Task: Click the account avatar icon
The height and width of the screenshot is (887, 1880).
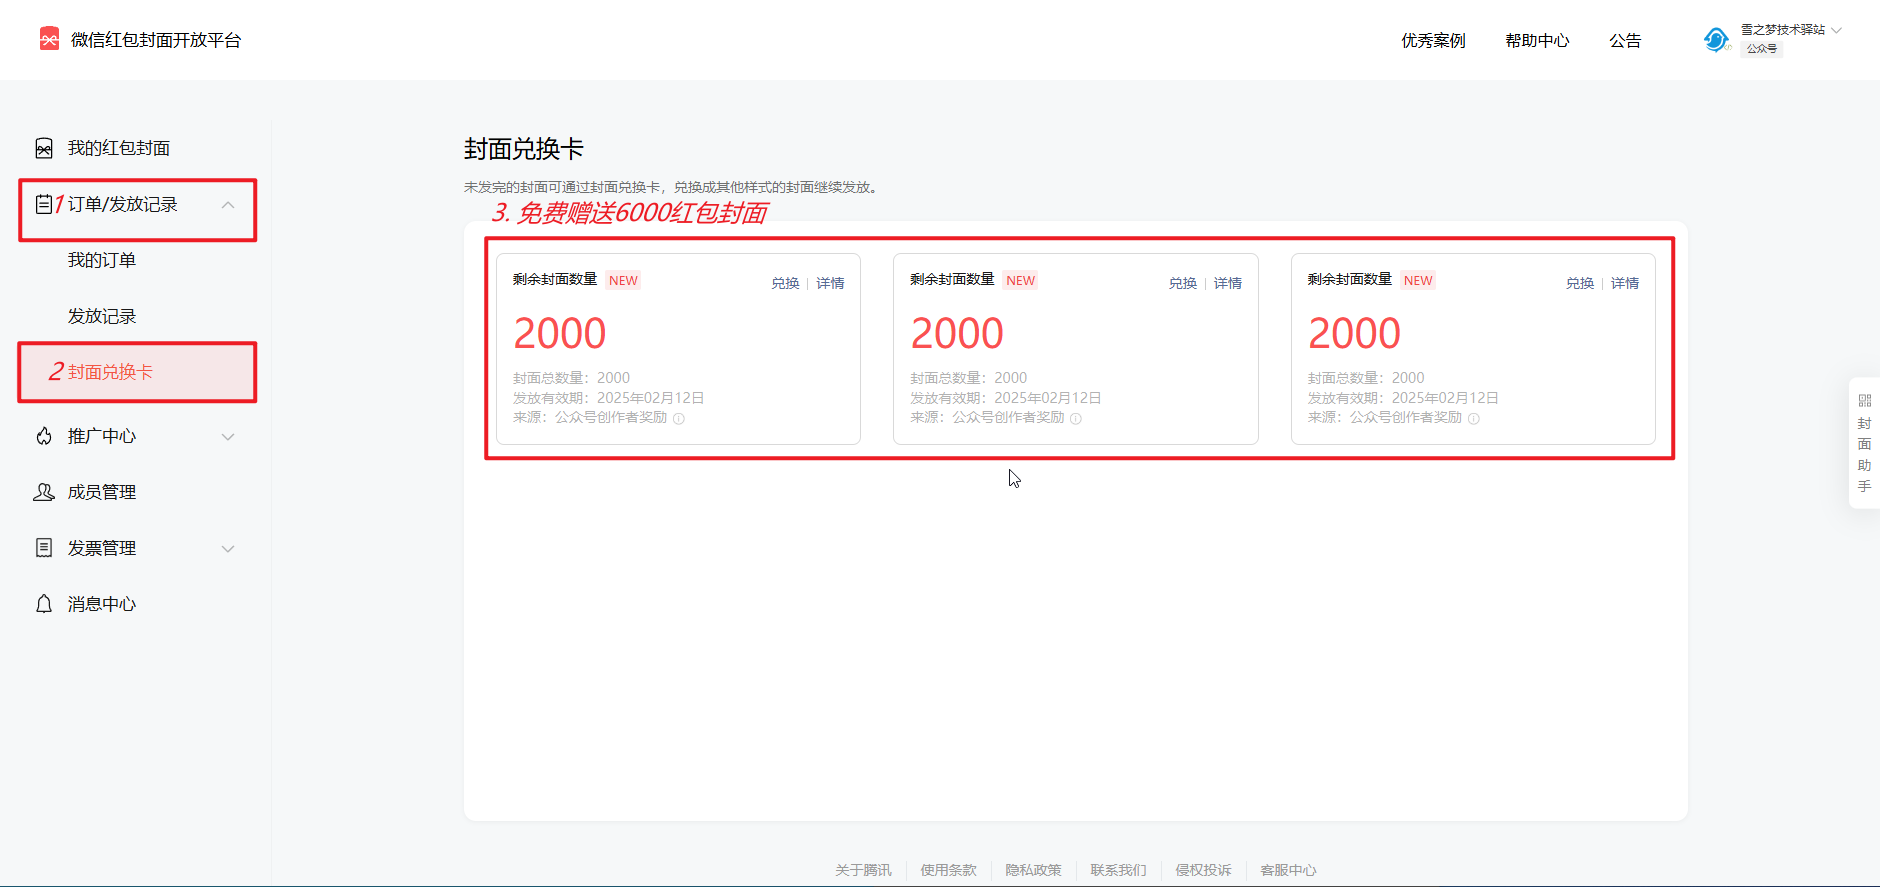Action: (1716, 40)
